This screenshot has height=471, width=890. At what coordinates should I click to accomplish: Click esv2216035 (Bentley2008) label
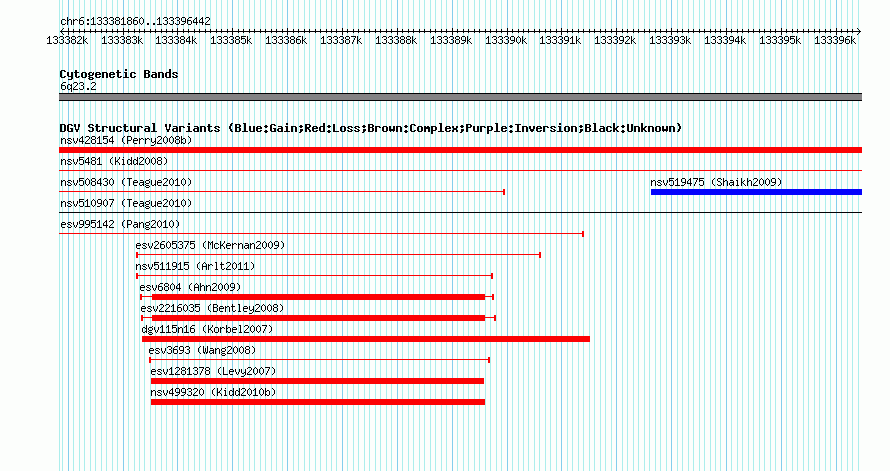(x=212, y=308)
